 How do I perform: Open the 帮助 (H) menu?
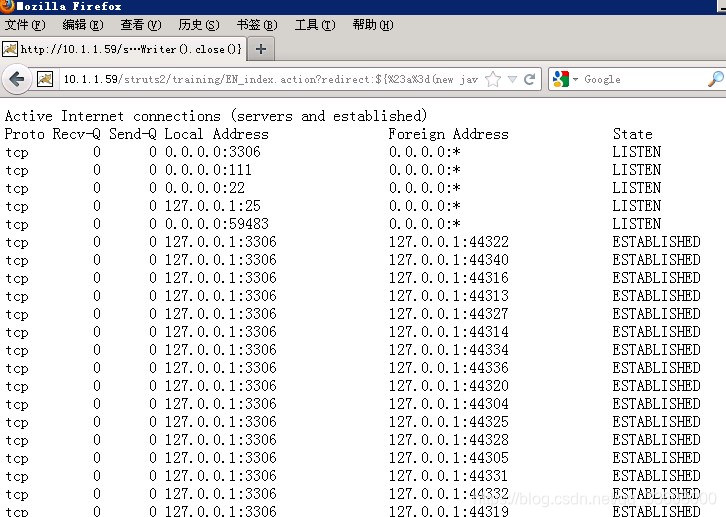point(373,25)
